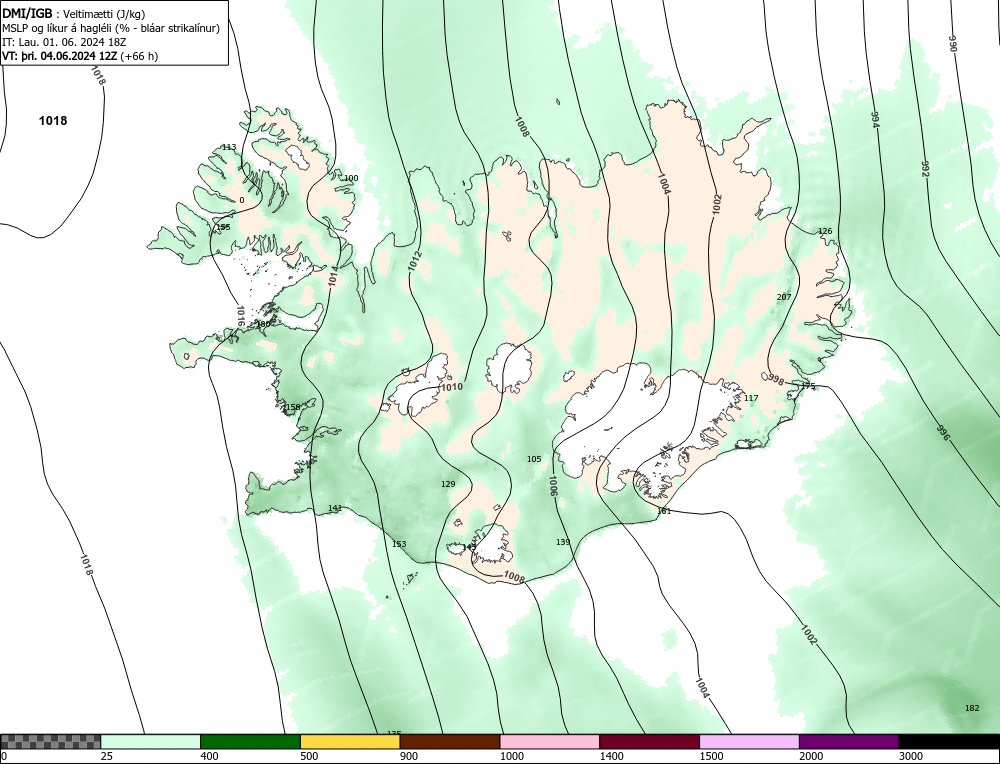Select the station value 207
1000x764 pixels.
tap(784, 297)
